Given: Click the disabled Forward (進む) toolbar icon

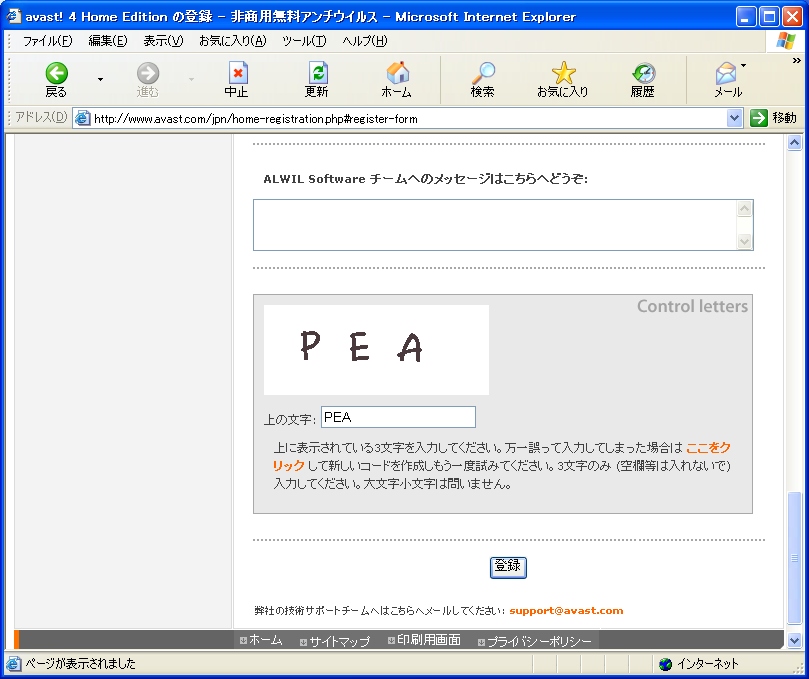Looking at the screenshot, I should click(148, 80).
